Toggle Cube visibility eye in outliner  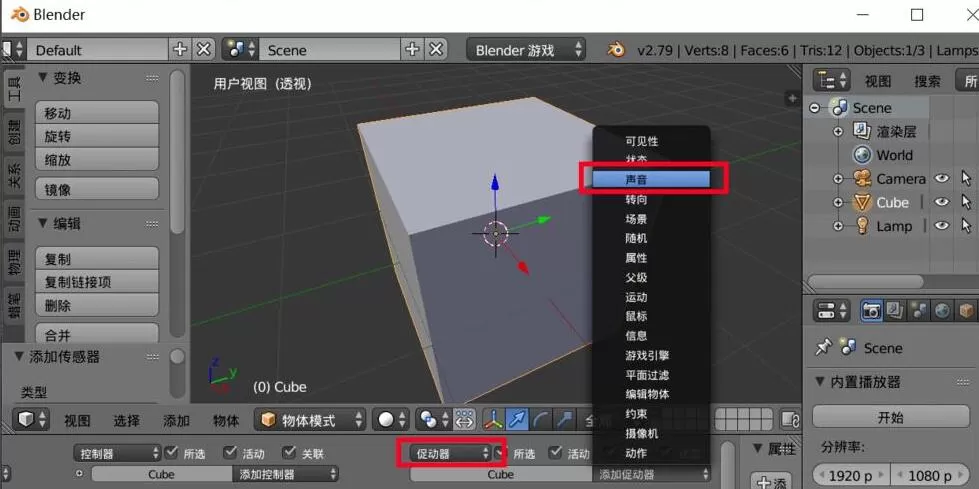pos(942,202)
